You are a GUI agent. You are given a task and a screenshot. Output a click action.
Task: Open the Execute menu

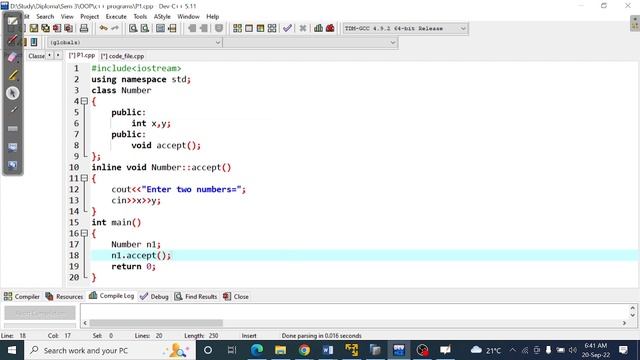point(116,16)
